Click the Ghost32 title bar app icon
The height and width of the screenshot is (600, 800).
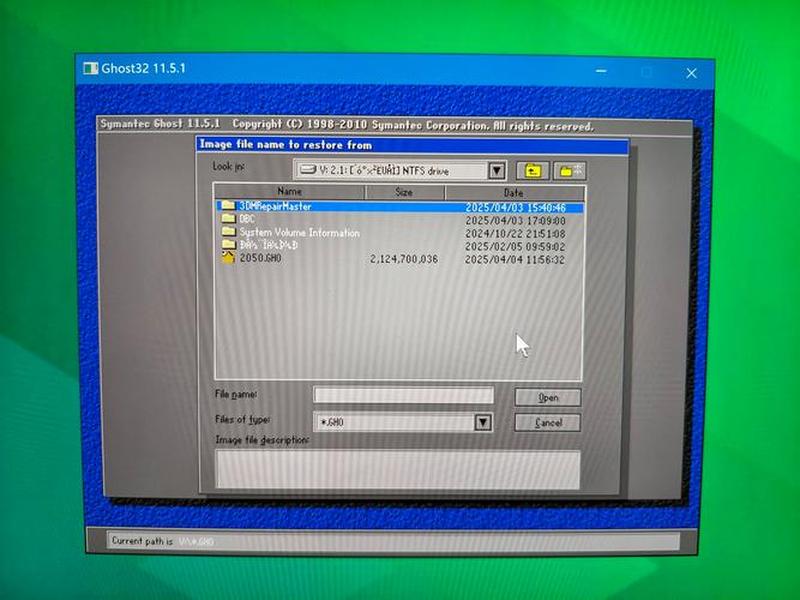[x=90, y=68]
